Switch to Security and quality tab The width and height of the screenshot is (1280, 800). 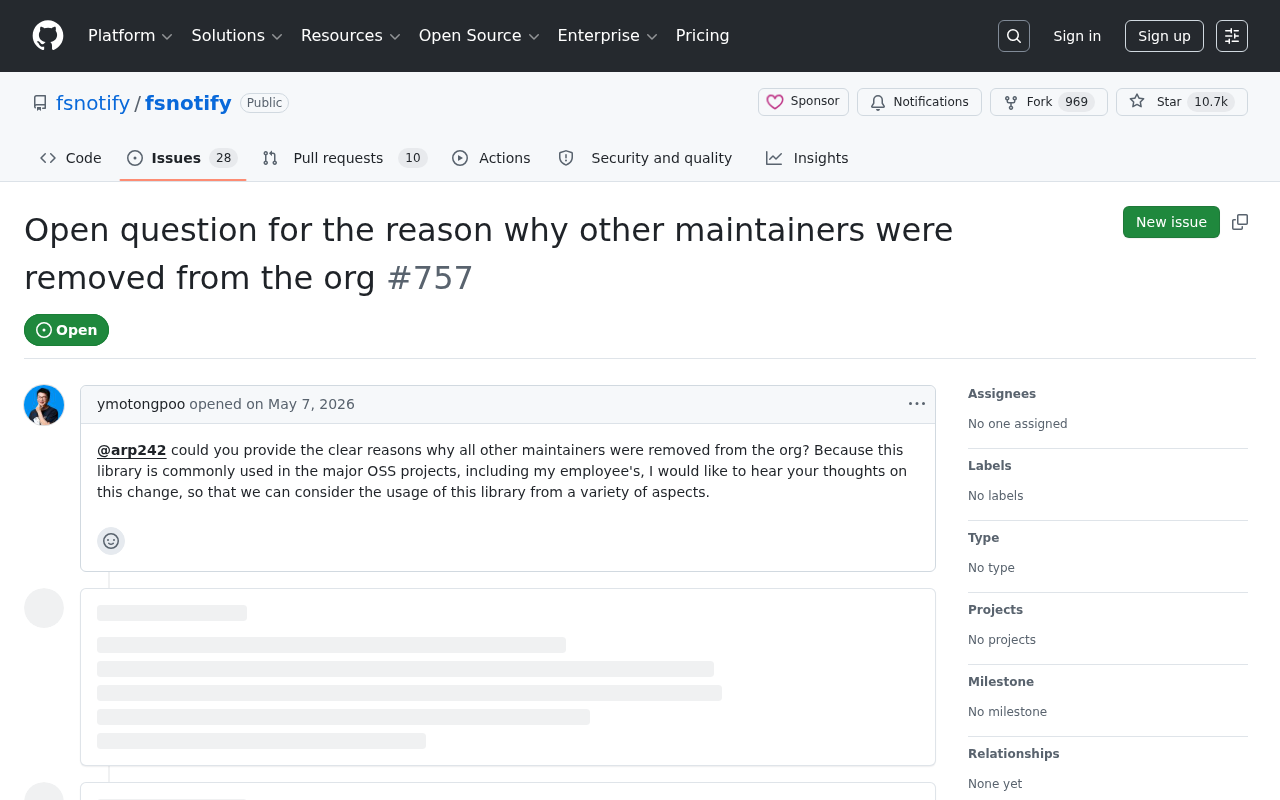coord(645,158)
